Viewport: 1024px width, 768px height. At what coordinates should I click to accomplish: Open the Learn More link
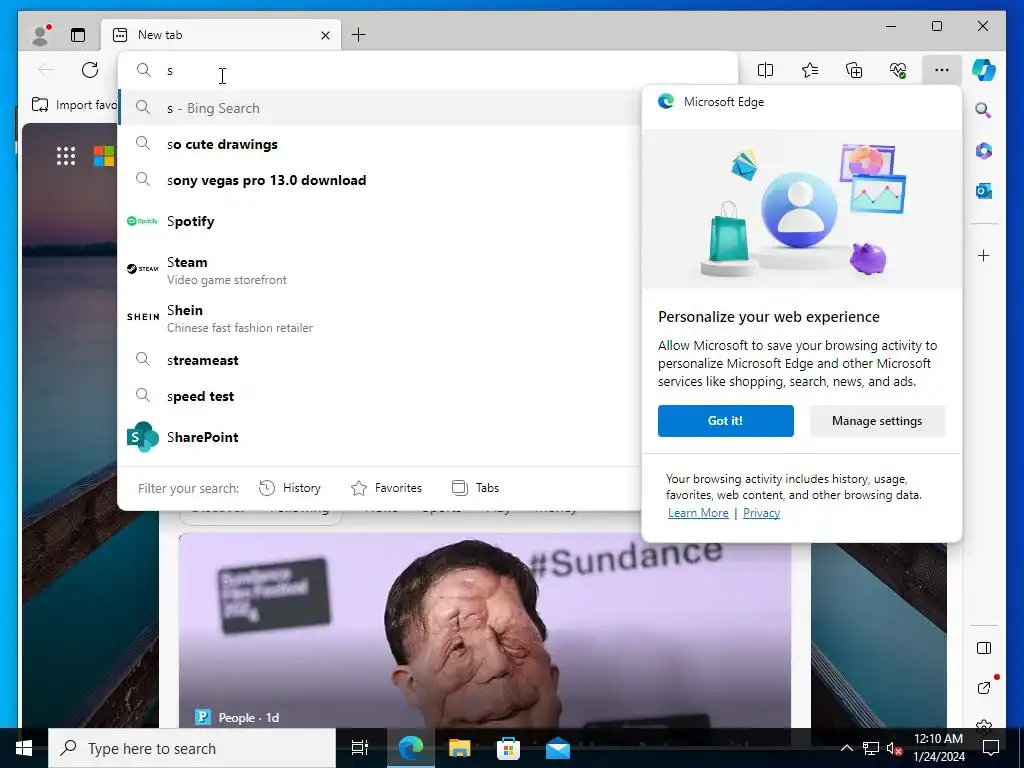(698, 513)
